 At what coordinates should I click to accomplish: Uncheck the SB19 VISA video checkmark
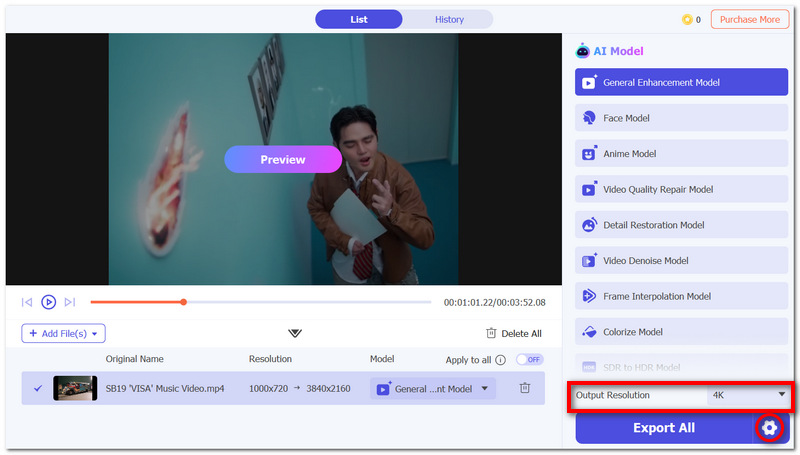pos(38,388)
